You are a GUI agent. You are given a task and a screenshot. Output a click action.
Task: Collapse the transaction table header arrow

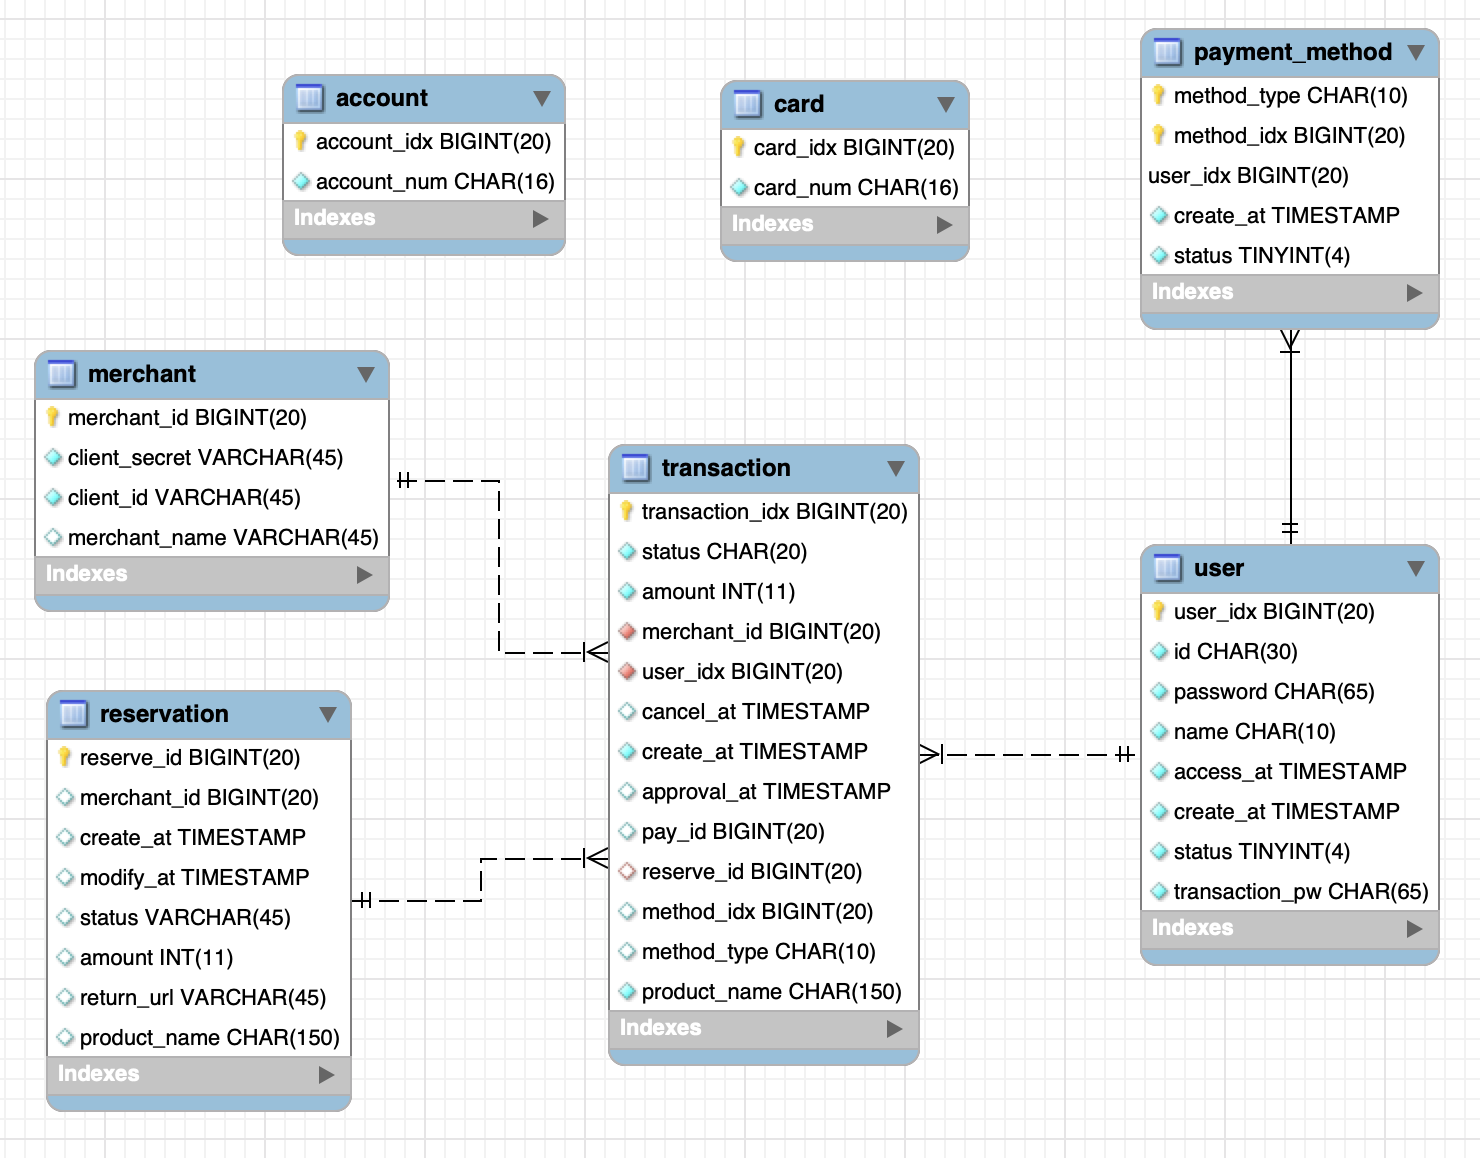[896, 468]
